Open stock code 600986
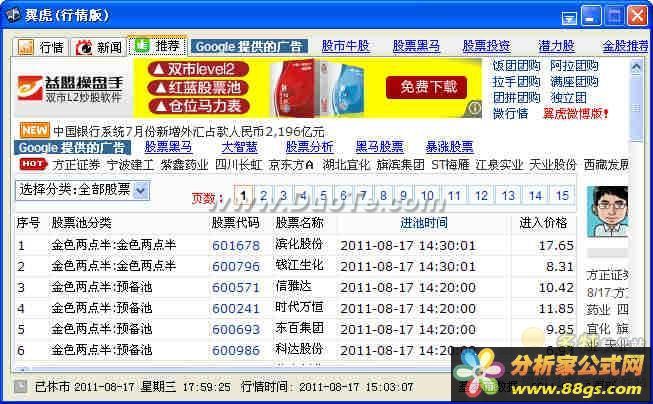Viewport: 653px width, 404px height. click(x=236, y=350)
